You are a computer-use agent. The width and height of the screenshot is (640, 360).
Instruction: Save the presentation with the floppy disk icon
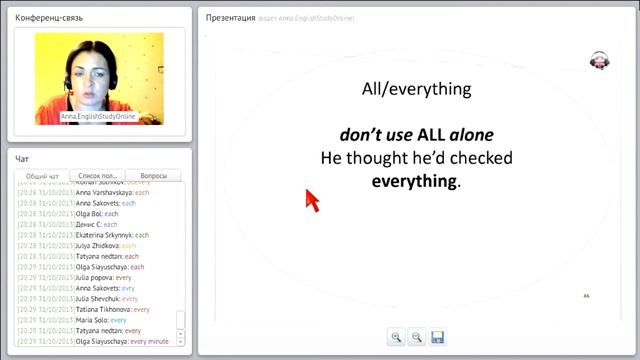click(437, 337)
